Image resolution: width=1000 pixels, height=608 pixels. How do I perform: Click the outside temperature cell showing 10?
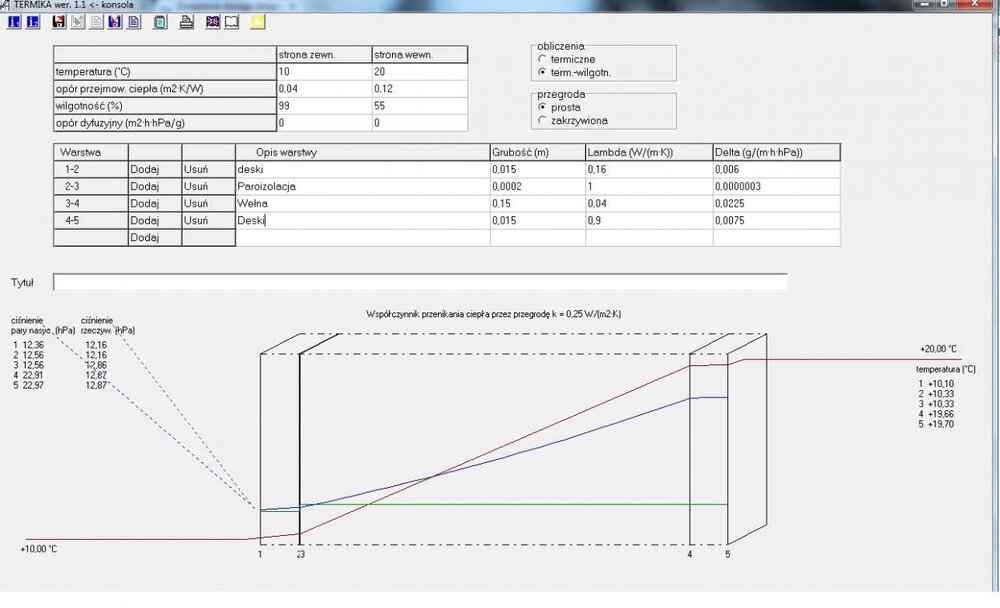pyautogui.click(x=322, y=72)
